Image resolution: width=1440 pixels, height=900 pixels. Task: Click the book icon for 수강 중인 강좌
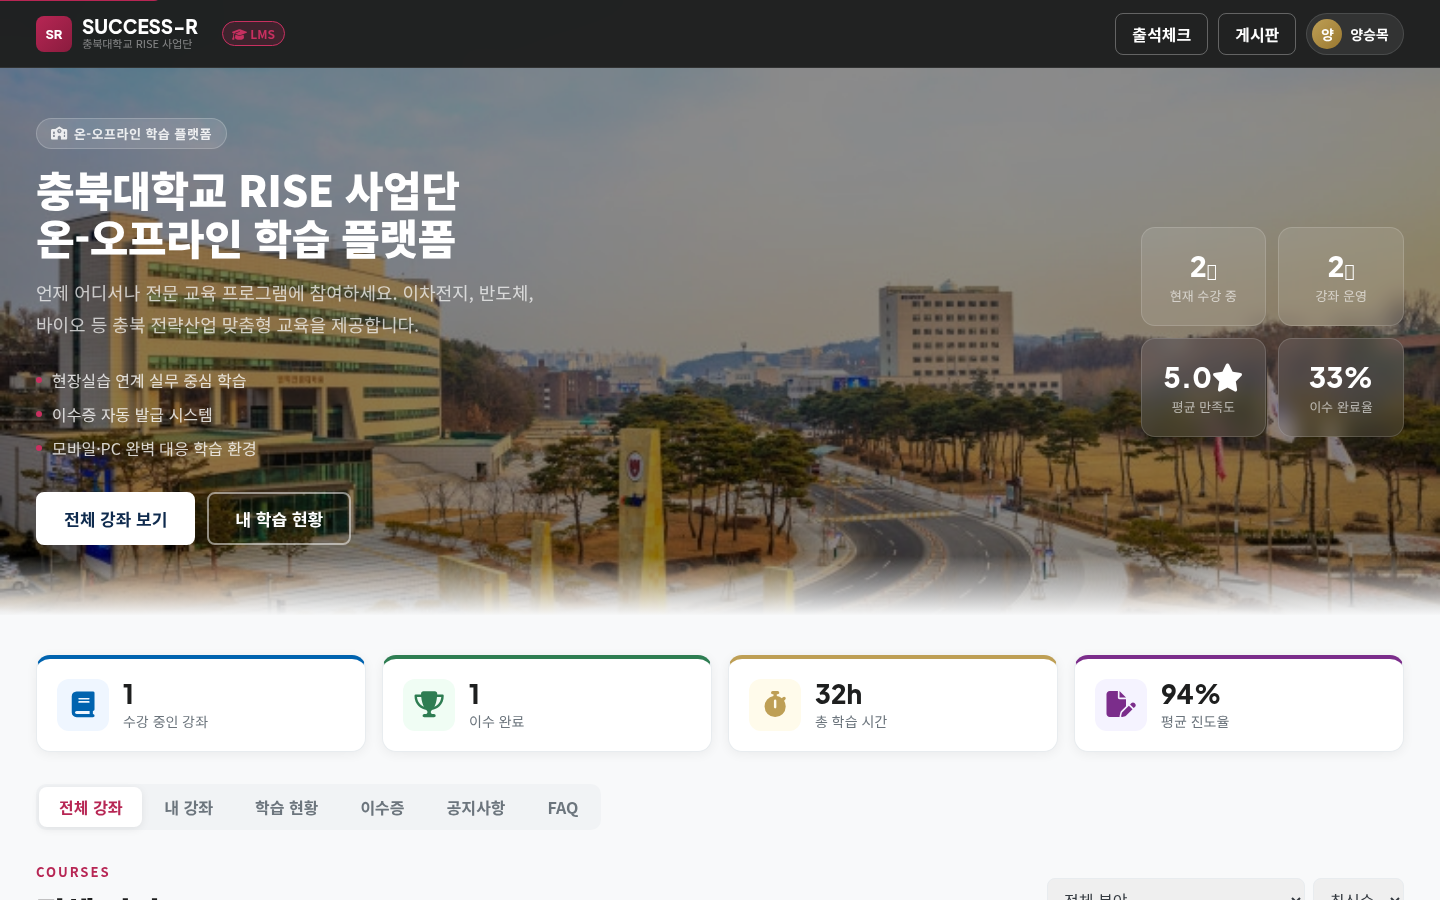tap(83, 705)
